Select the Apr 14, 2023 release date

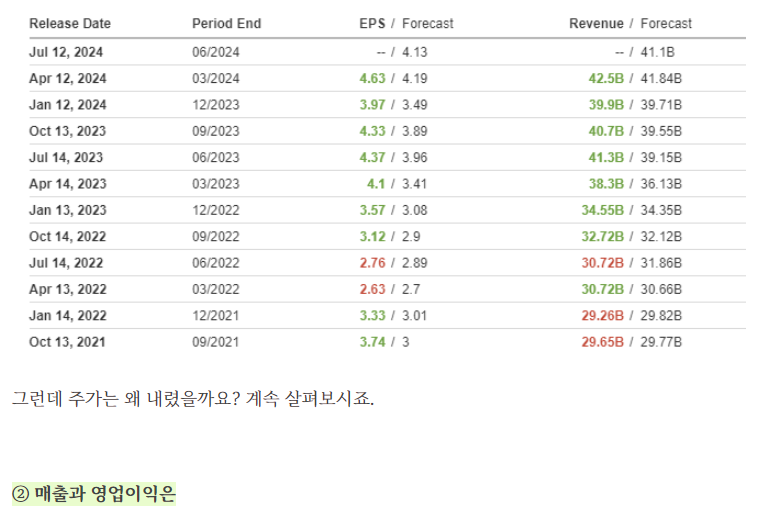point(68,184)
